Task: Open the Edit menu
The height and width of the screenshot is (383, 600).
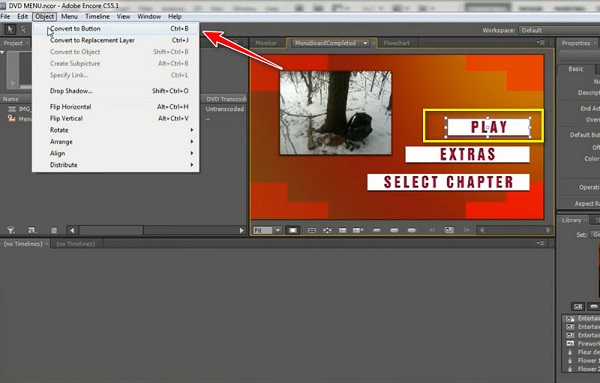Action: coord(23,16)
